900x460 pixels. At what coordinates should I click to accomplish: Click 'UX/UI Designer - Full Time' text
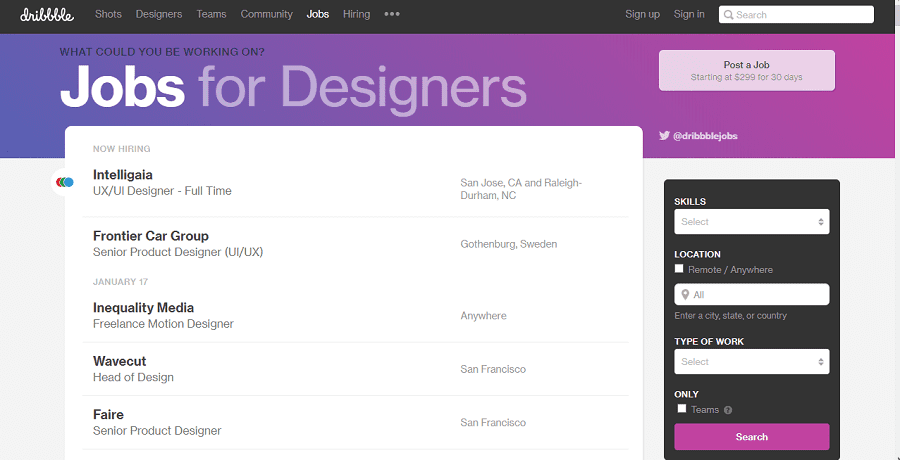tap(162, 191)
